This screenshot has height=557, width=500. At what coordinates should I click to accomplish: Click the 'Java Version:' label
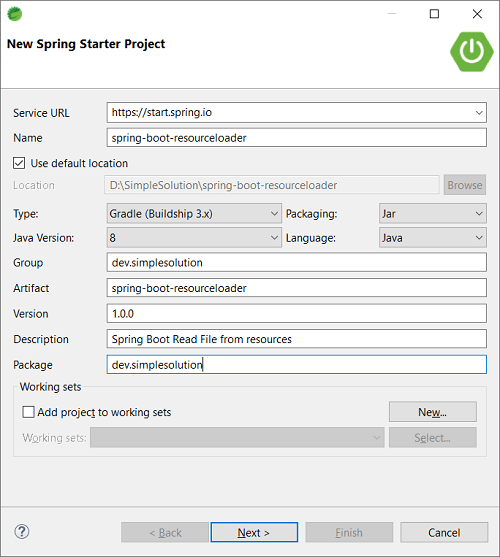(x=44, y=238)
